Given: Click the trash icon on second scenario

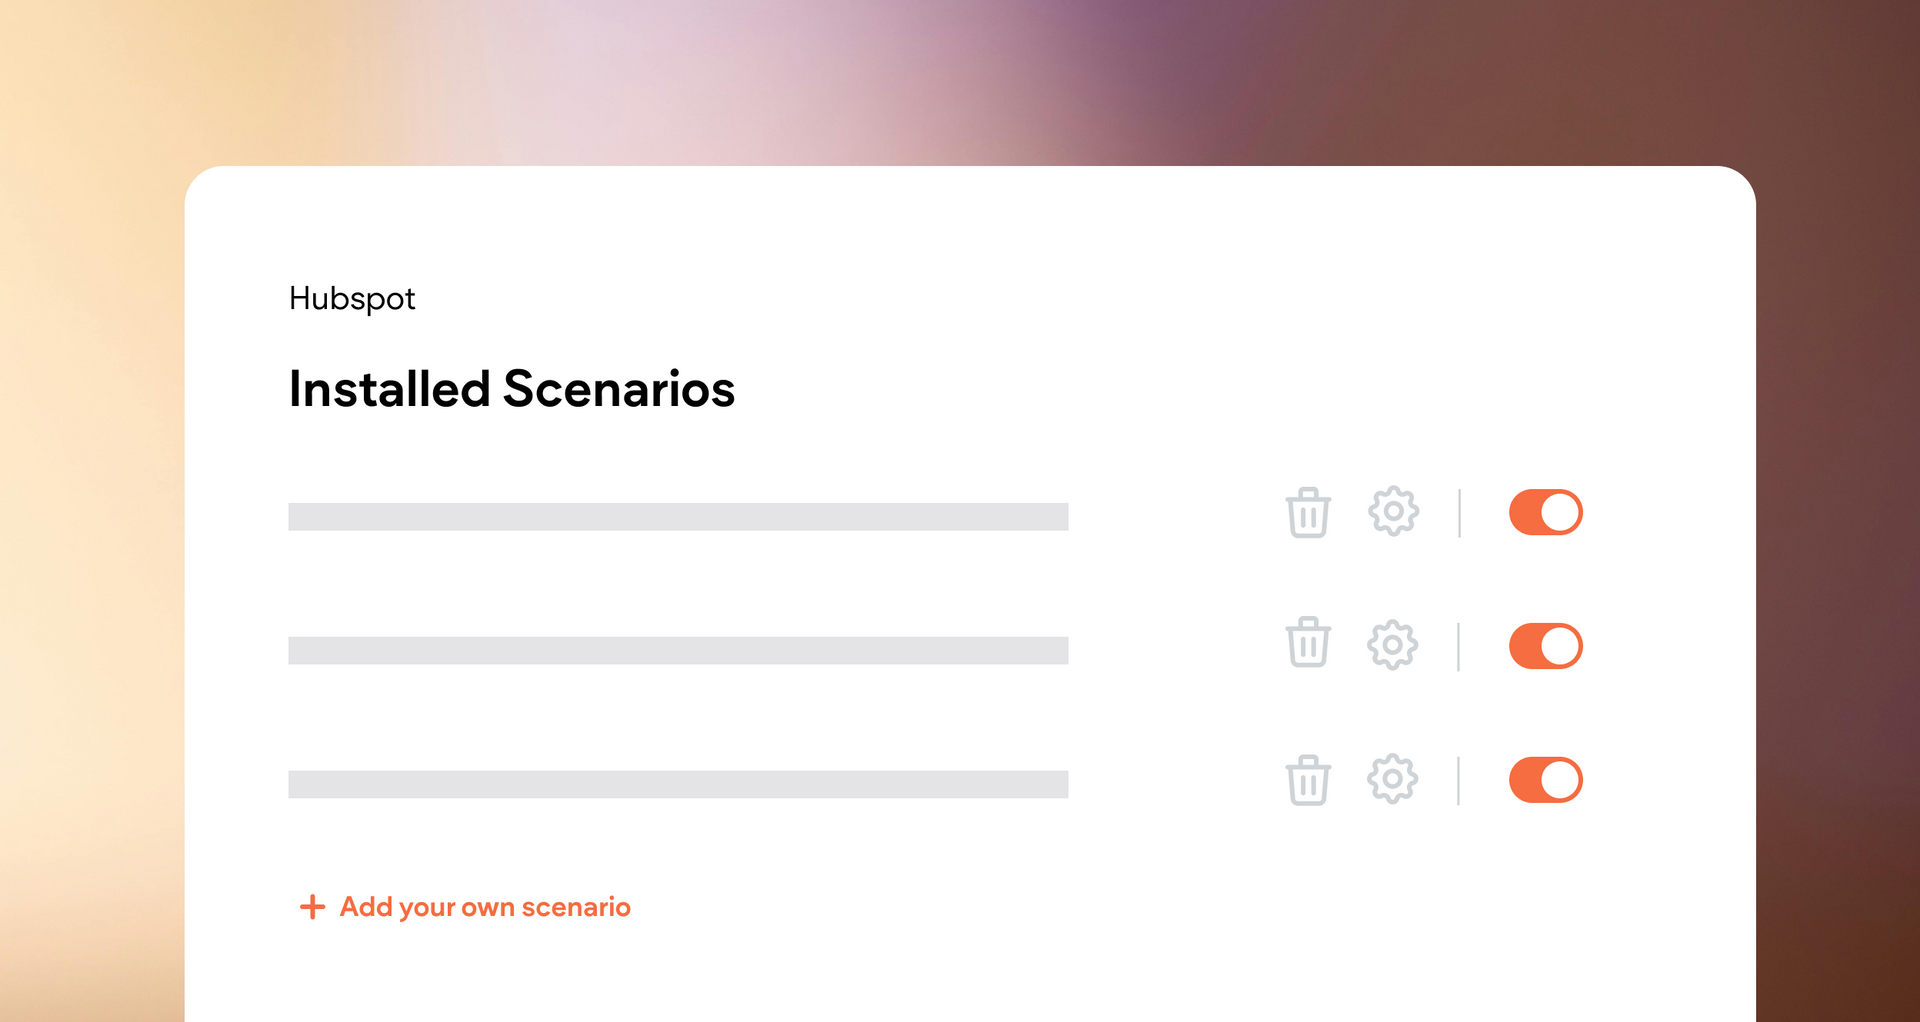Looking at the screenshot, I should click(1308, 643).
